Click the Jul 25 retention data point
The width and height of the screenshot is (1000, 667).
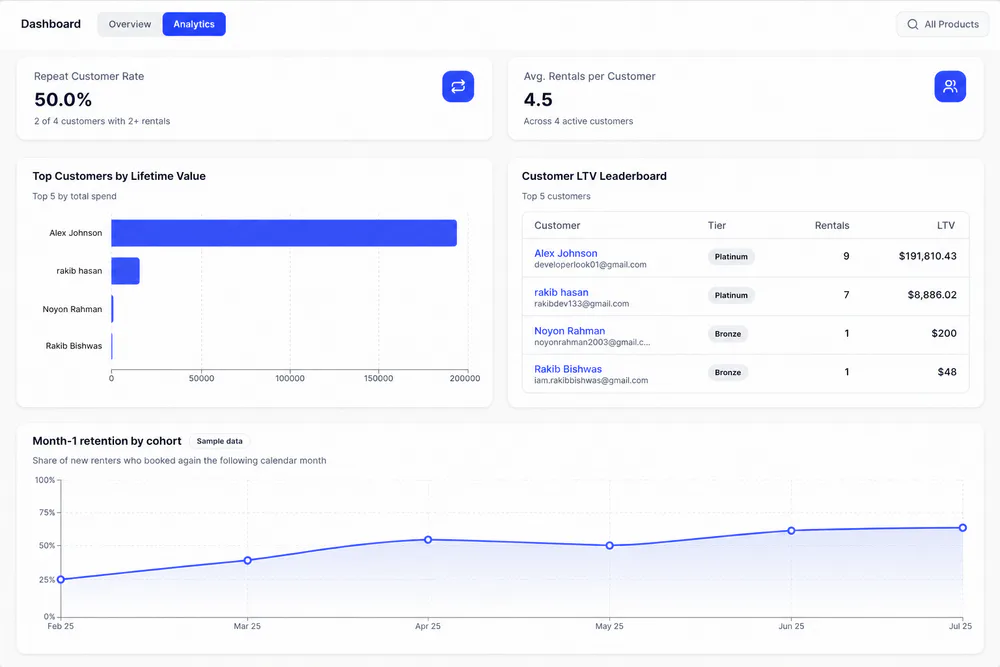[x=963, y=528]
